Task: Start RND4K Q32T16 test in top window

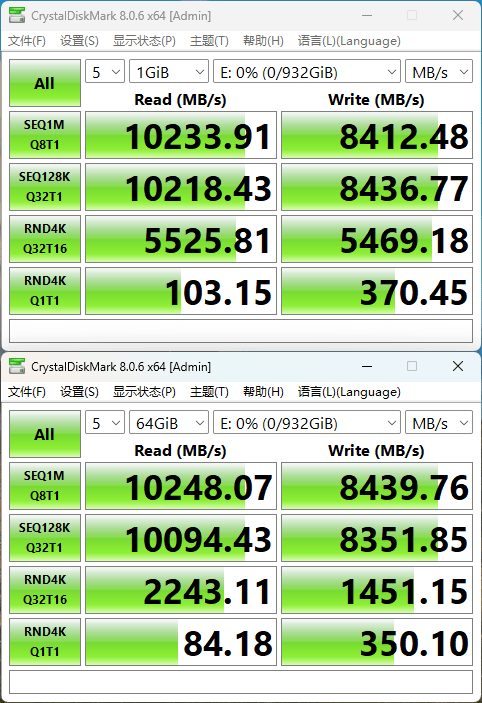Action: (x=45, y=239)
